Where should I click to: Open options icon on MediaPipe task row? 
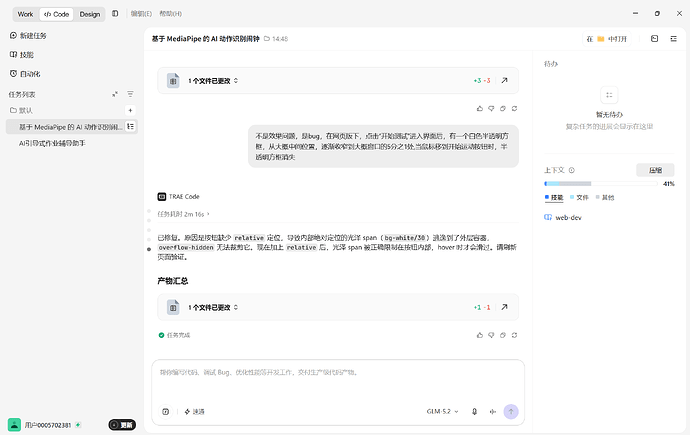[x=130, y=127]
